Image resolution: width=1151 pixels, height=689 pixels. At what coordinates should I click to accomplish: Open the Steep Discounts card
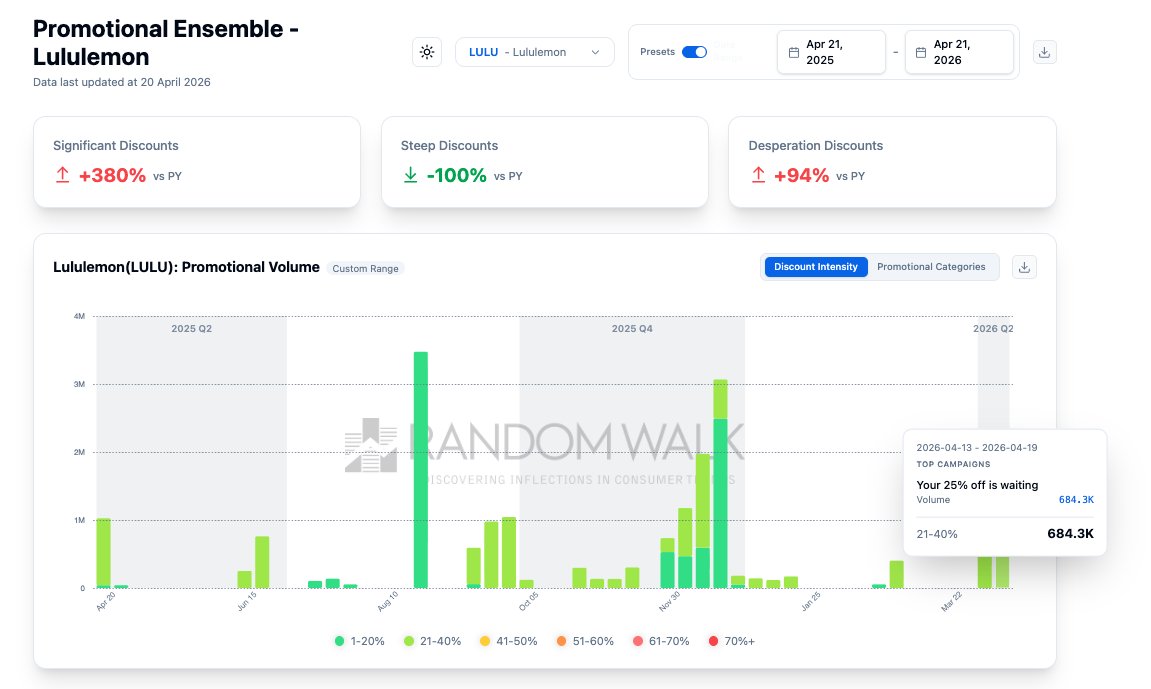(x=545, y=161)
